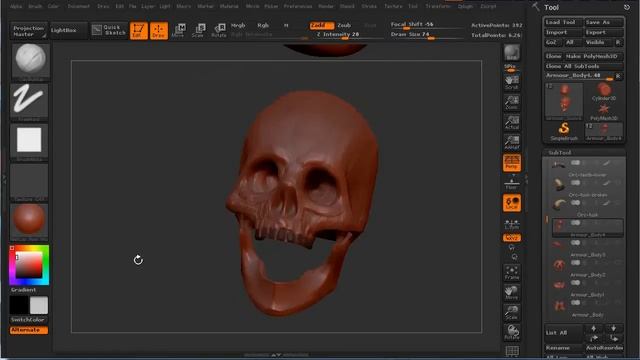The image size is (640, 360).
Task: Collapse the Tool palette header
Action: click(x=551, y=7)
